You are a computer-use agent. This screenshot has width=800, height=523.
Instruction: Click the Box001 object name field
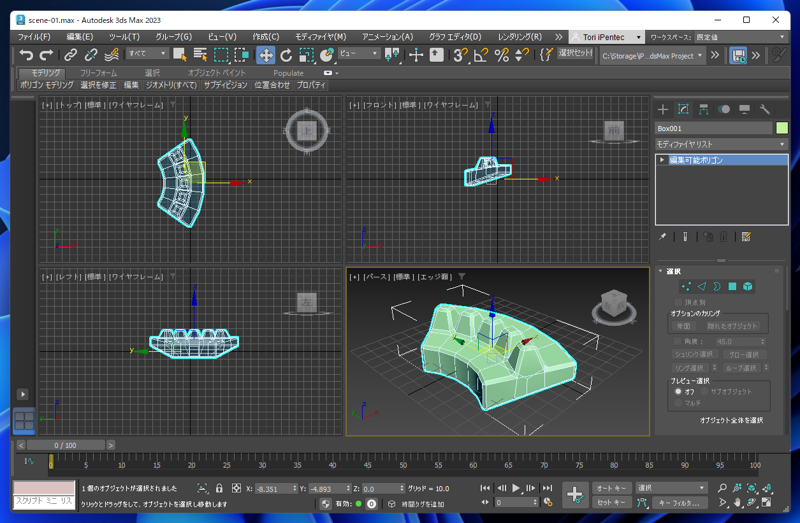click(x=714, y=128)
